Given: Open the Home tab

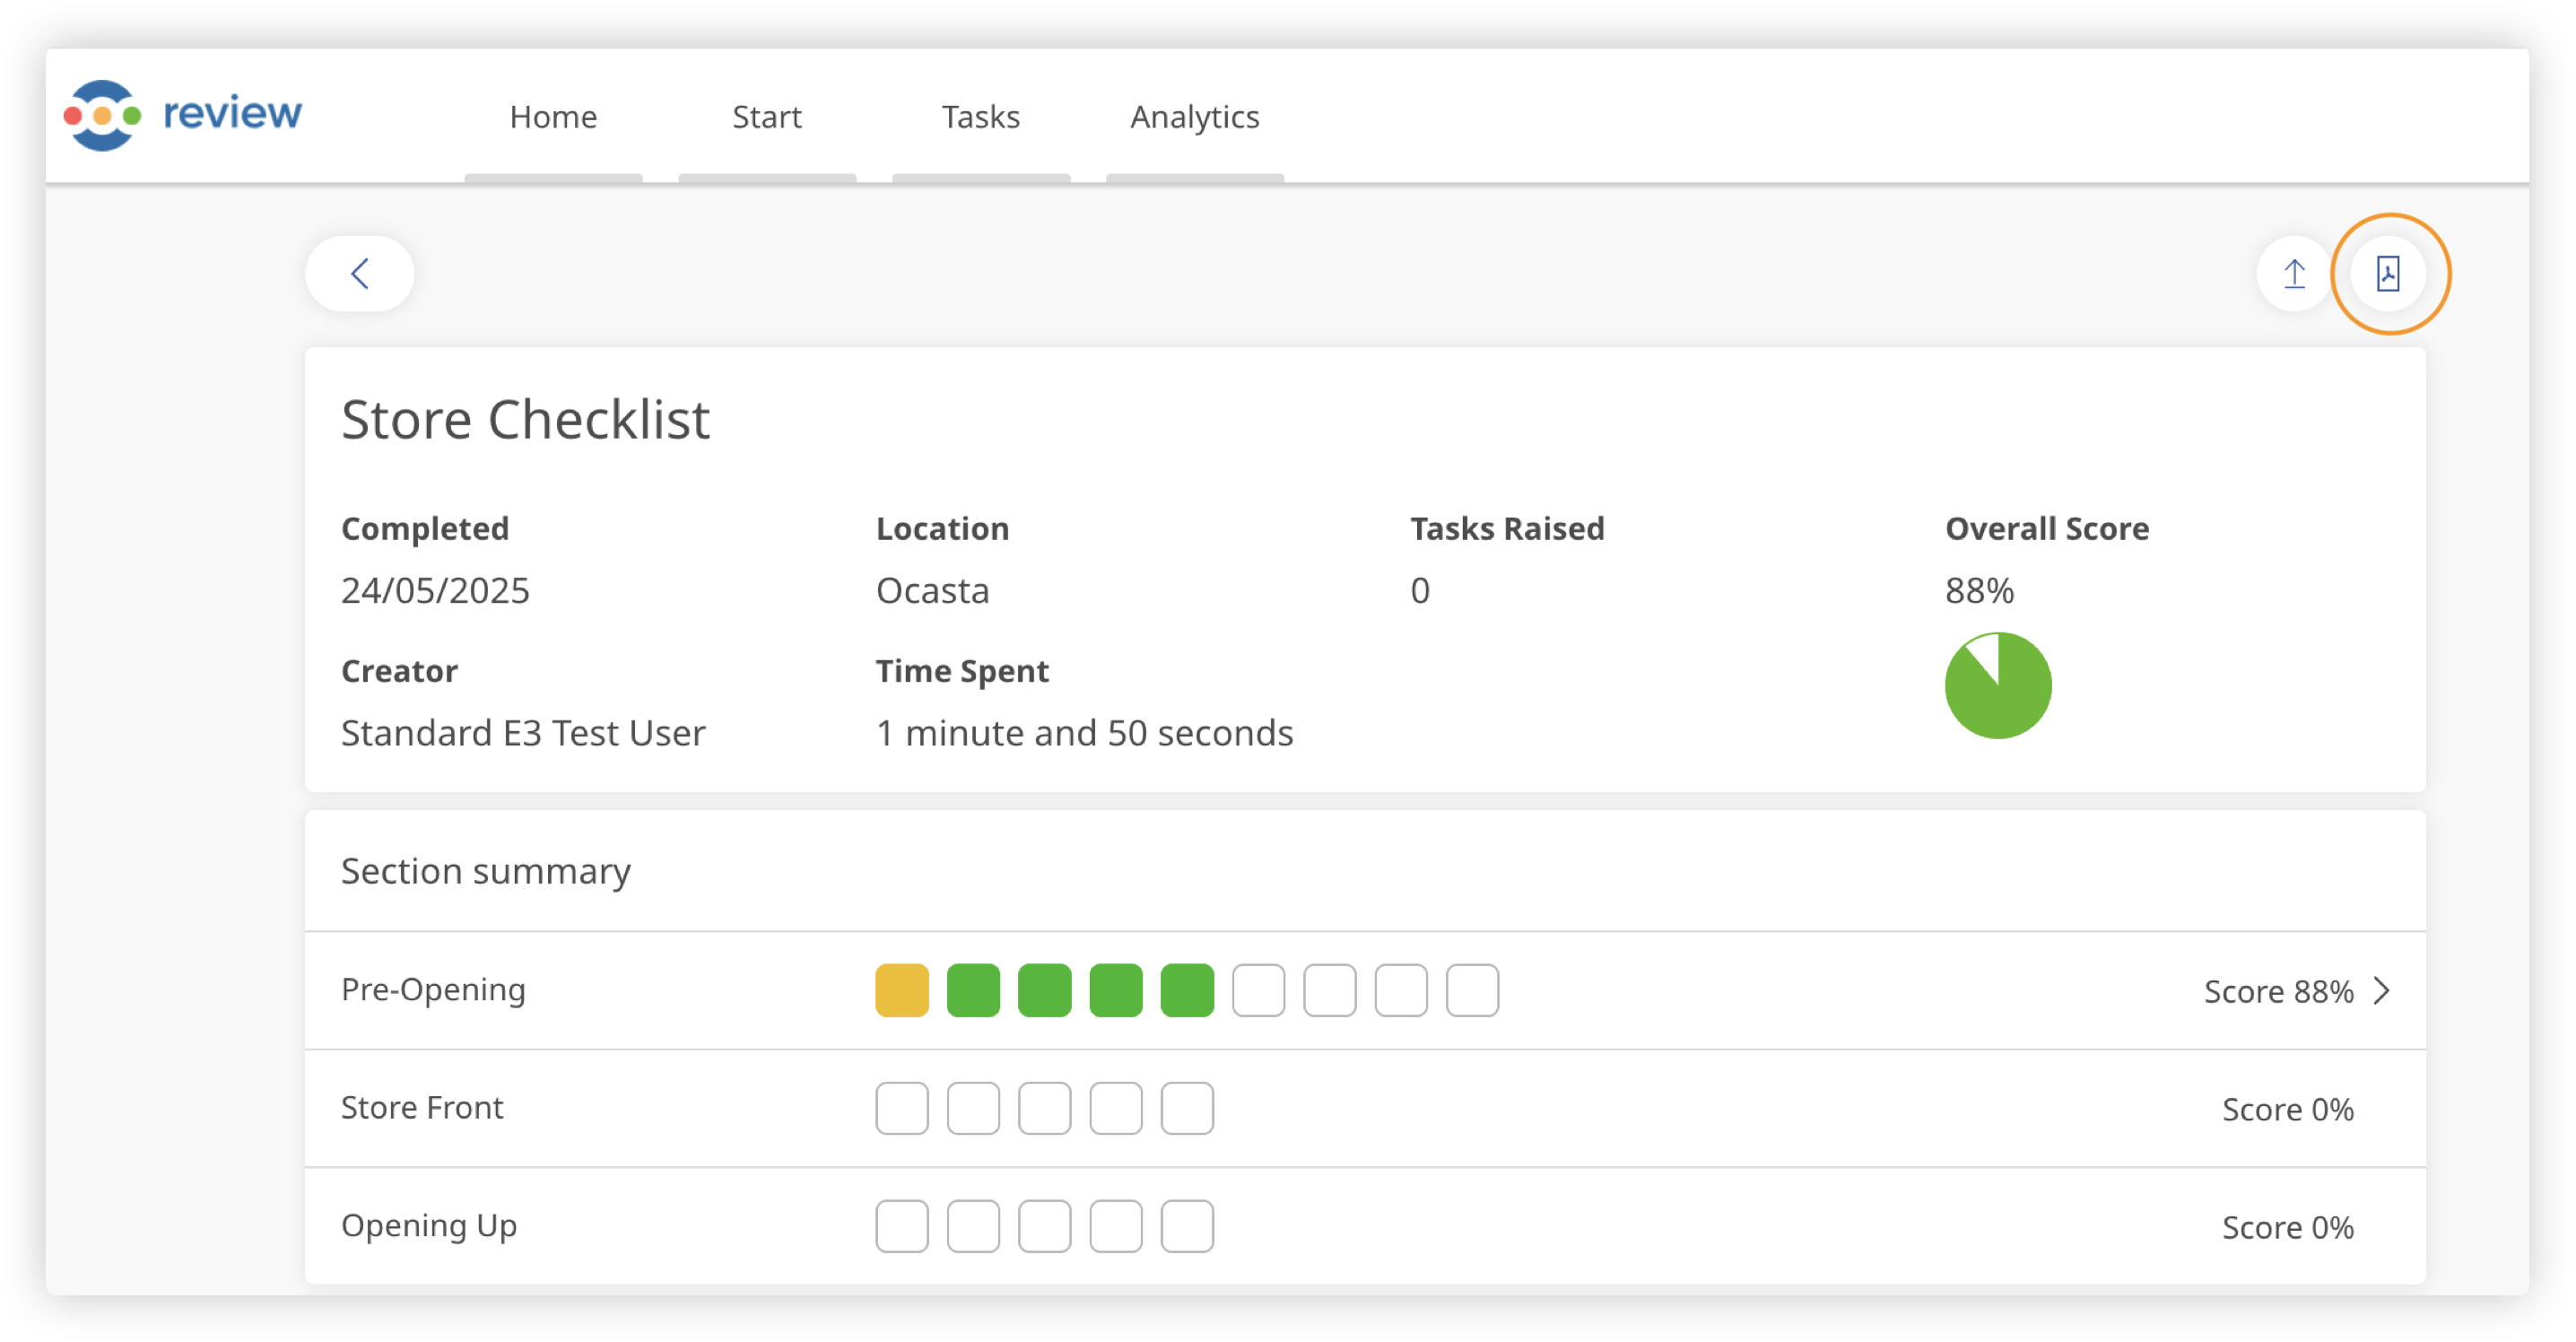Looking at the screenshot, I should (x=553, y=117).
